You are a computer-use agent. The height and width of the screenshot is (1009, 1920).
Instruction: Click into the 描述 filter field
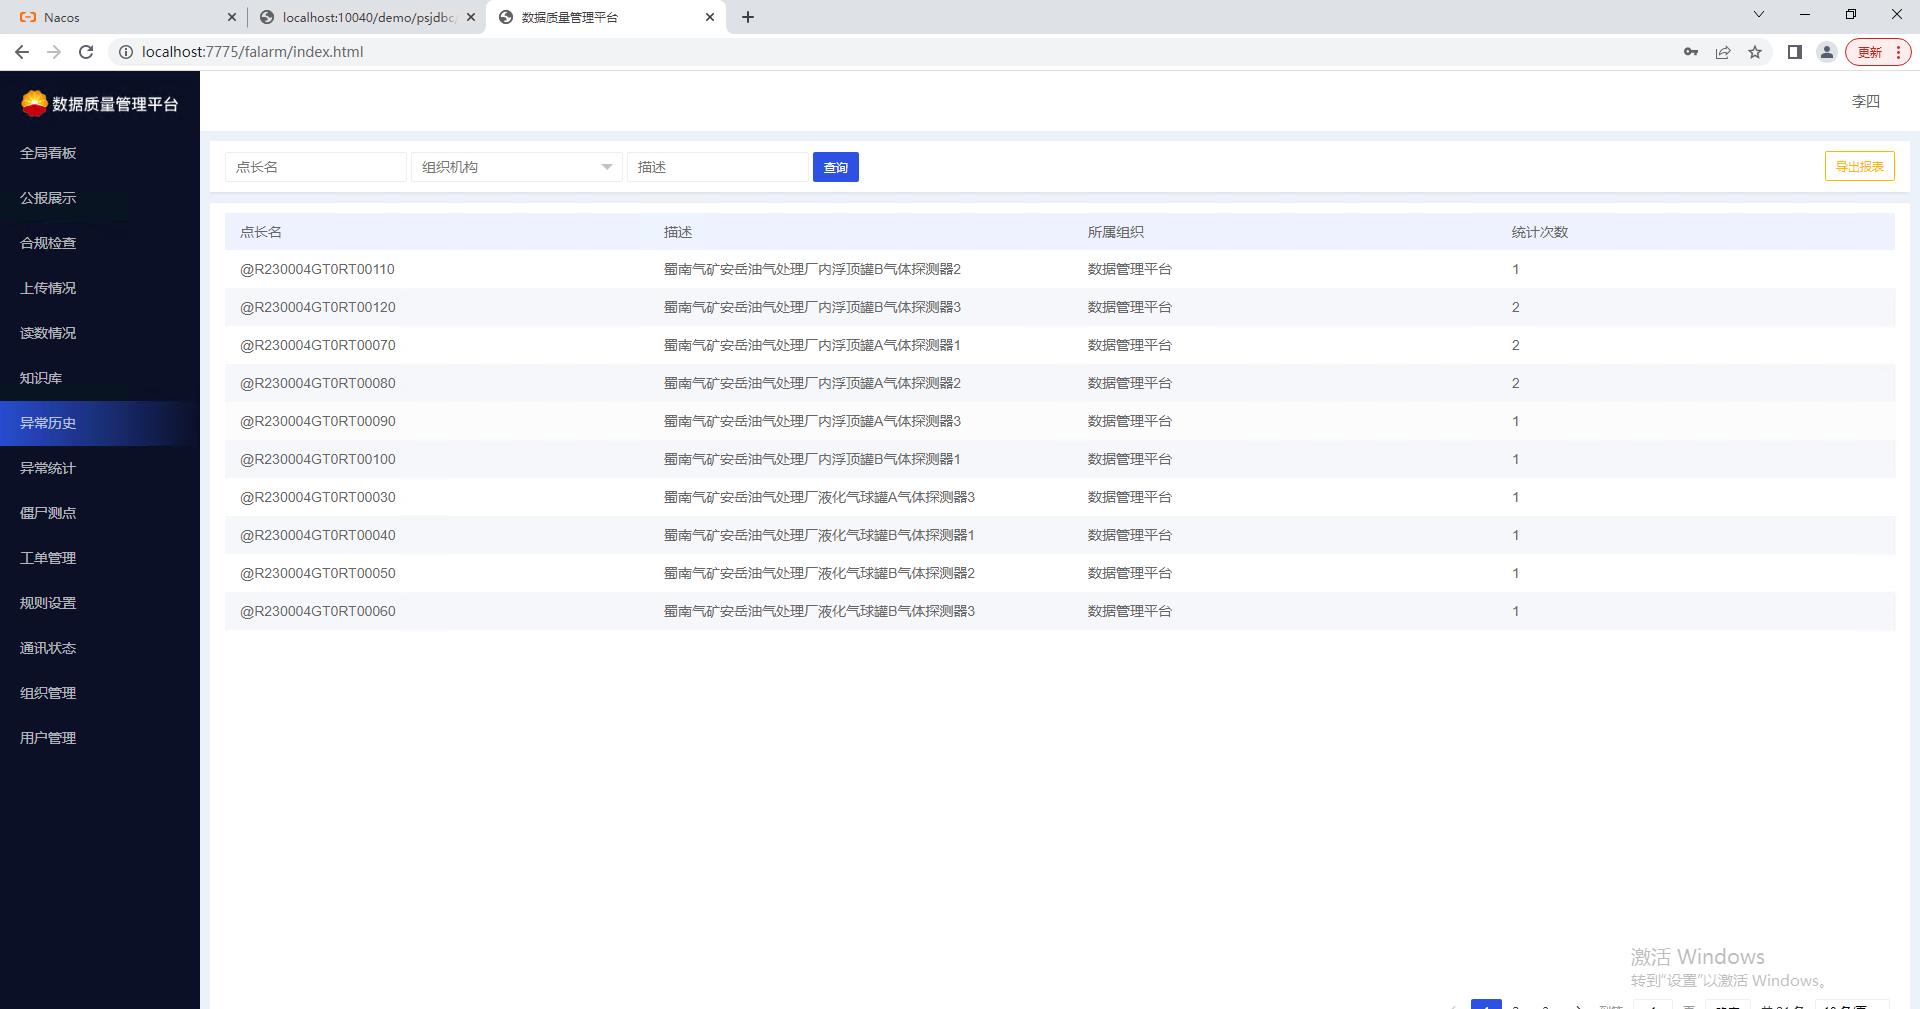point(717,167)
